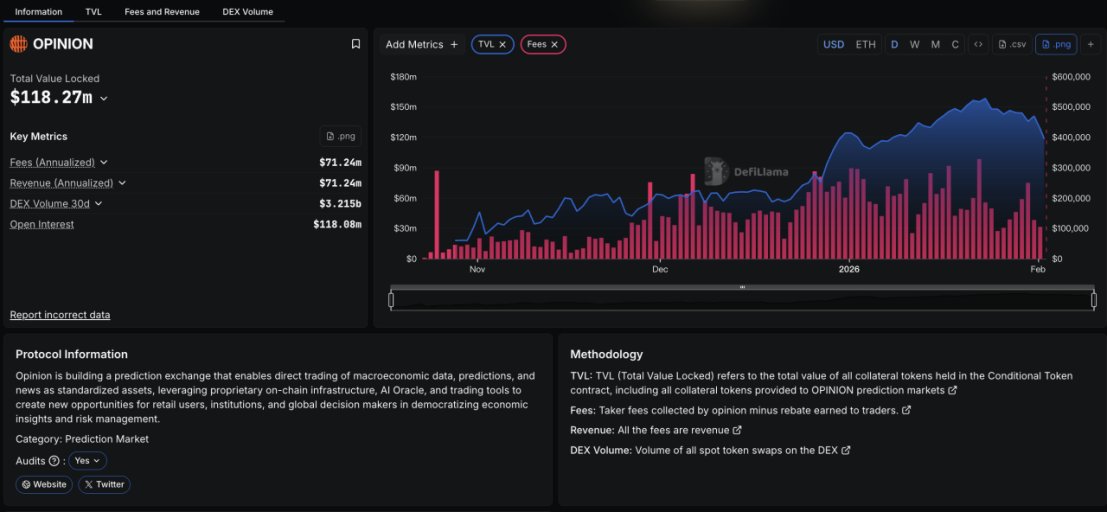The image size is (1108, 512).
Task: Select weekly (W) chart grouping
Action: point(914,44)
